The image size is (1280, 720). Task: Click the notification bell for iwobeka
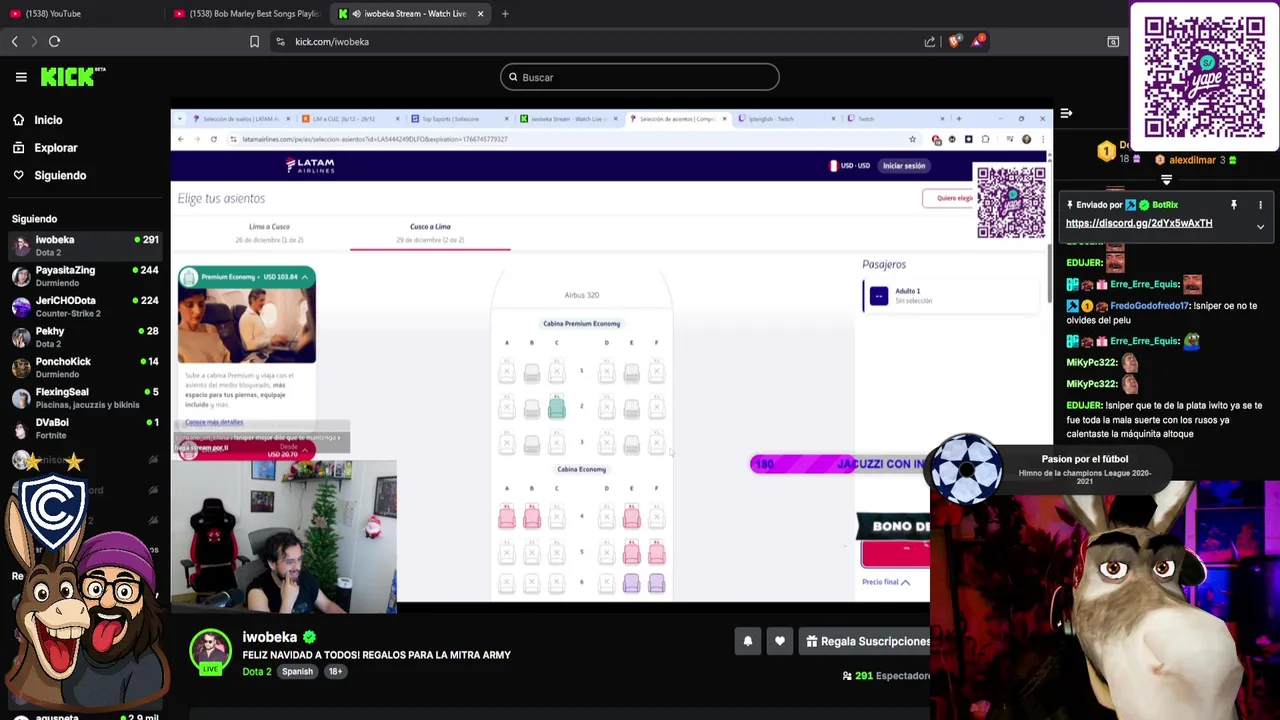click(747, 641)
